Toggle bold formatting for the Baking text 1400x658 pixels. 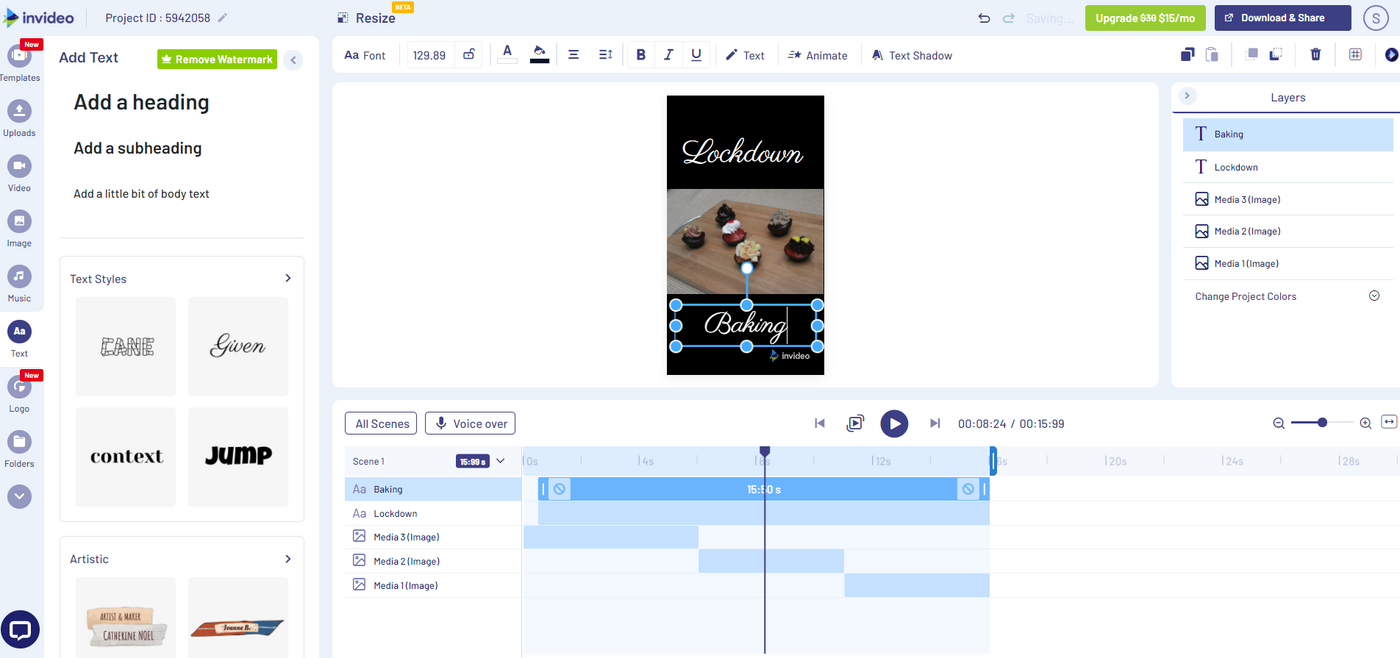640,55
